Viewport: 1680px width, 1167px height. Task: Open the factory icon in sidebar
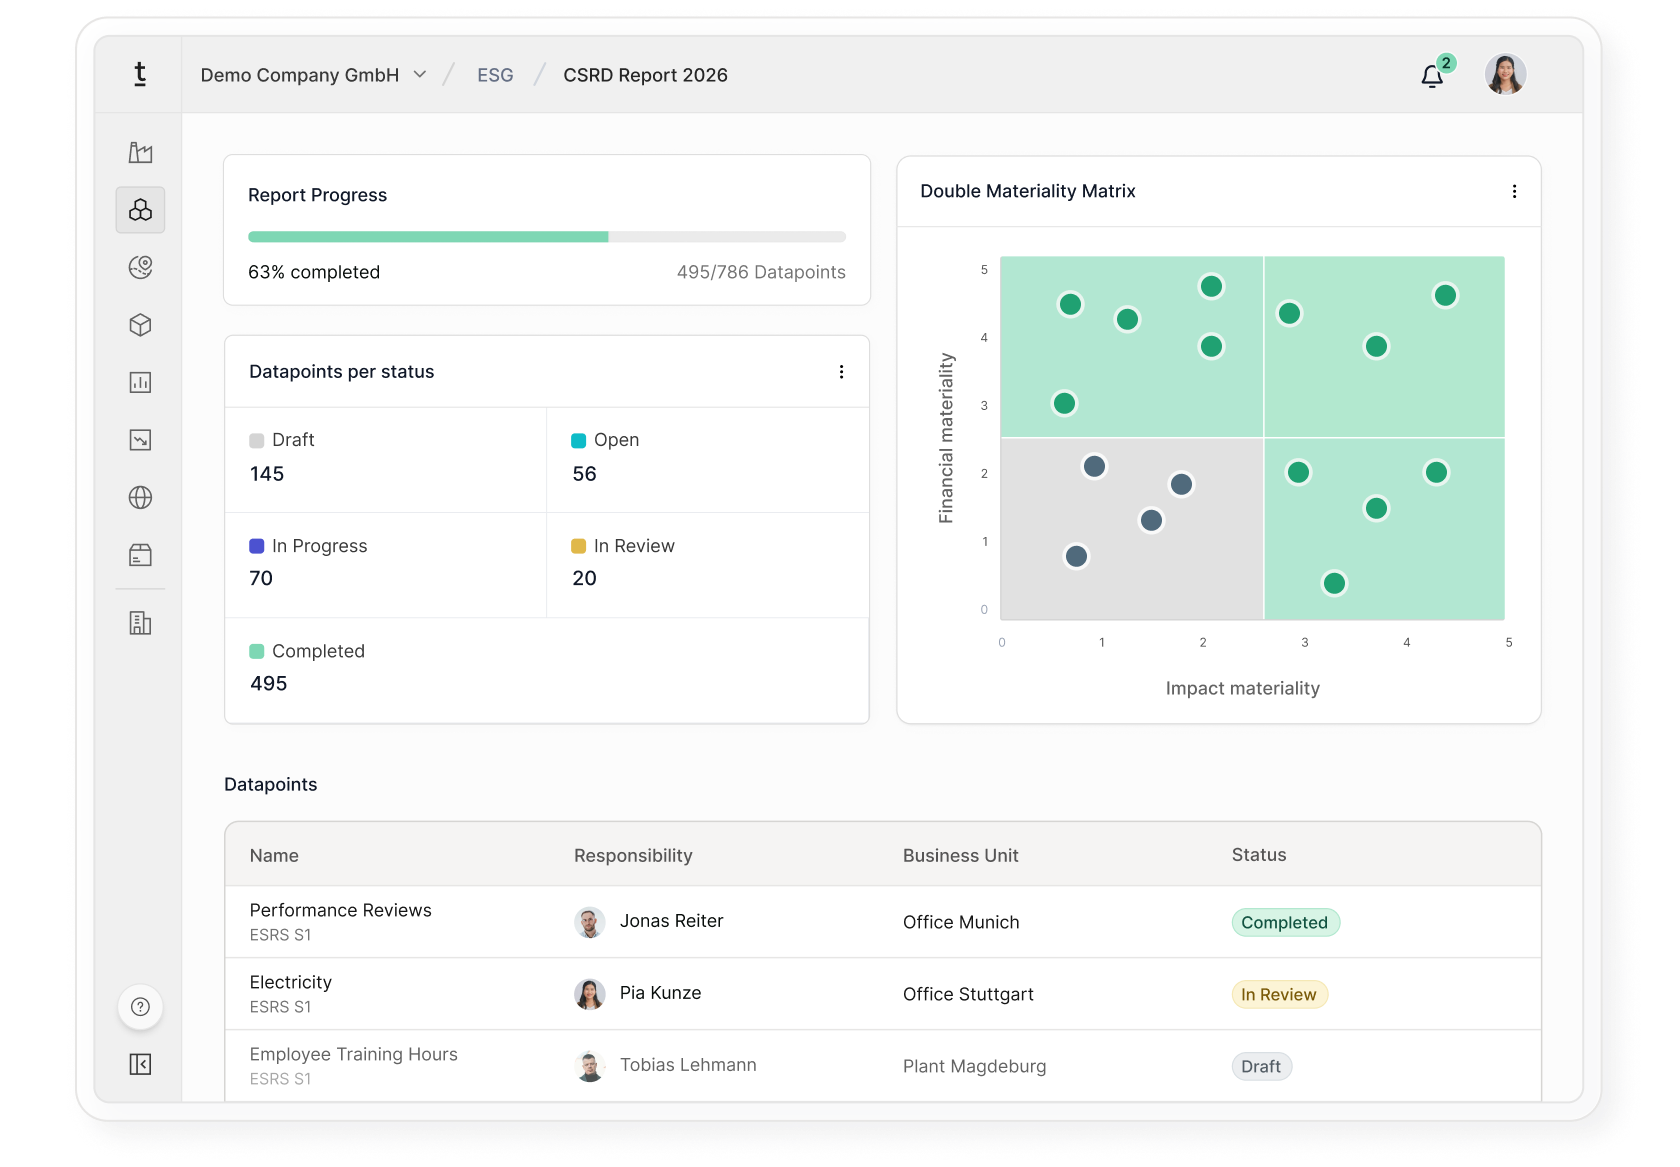pos(140,152)
